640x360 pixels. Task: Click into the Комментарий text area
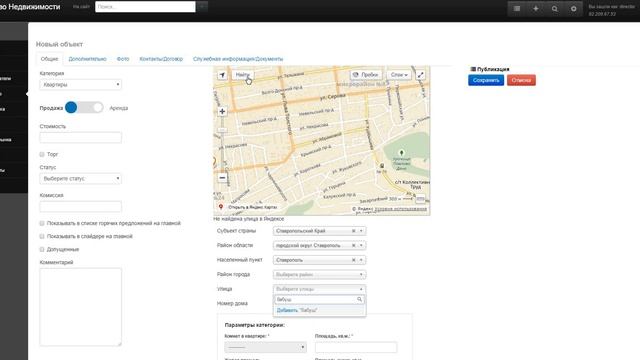pos(80,307)
